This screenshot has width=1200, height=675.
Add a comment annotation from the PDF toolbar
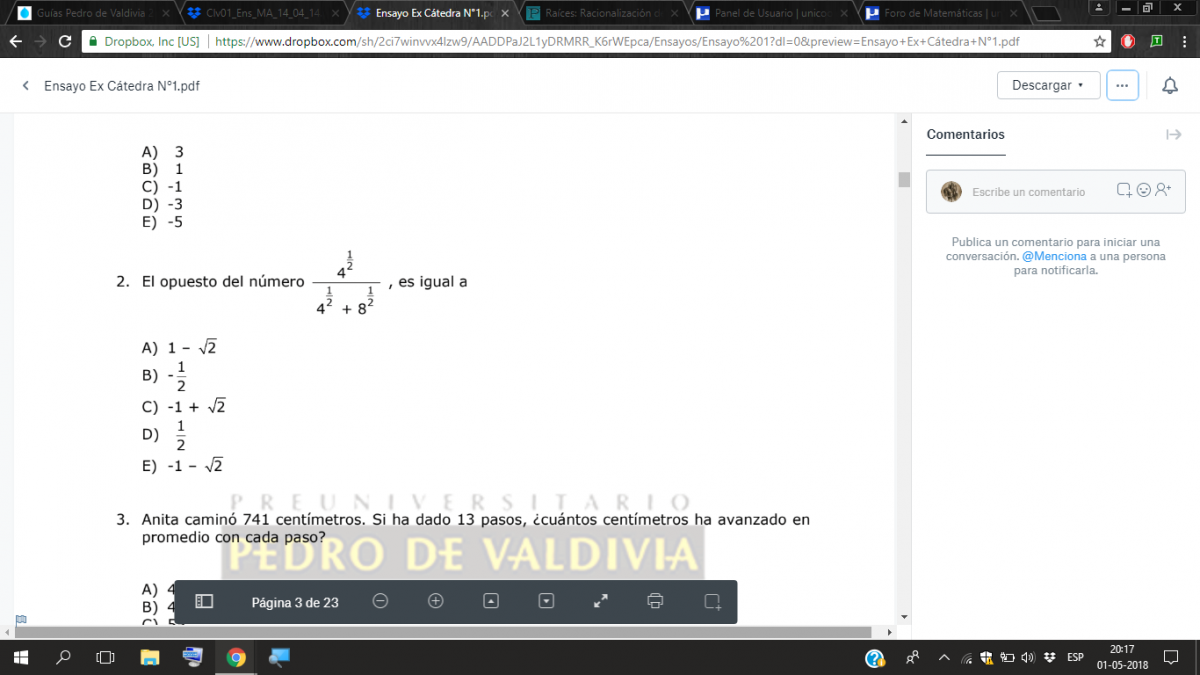click(712, 601)
